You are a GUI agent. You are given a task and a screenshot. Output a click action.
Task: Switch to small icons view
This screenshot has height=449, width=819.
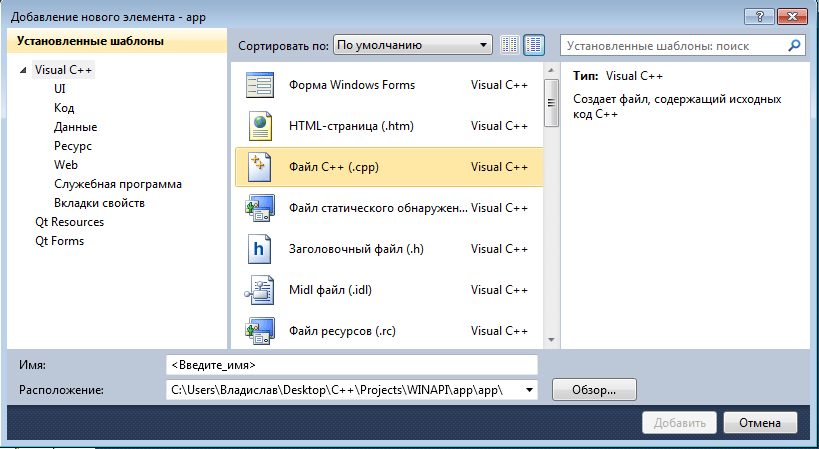coord(510,45)
